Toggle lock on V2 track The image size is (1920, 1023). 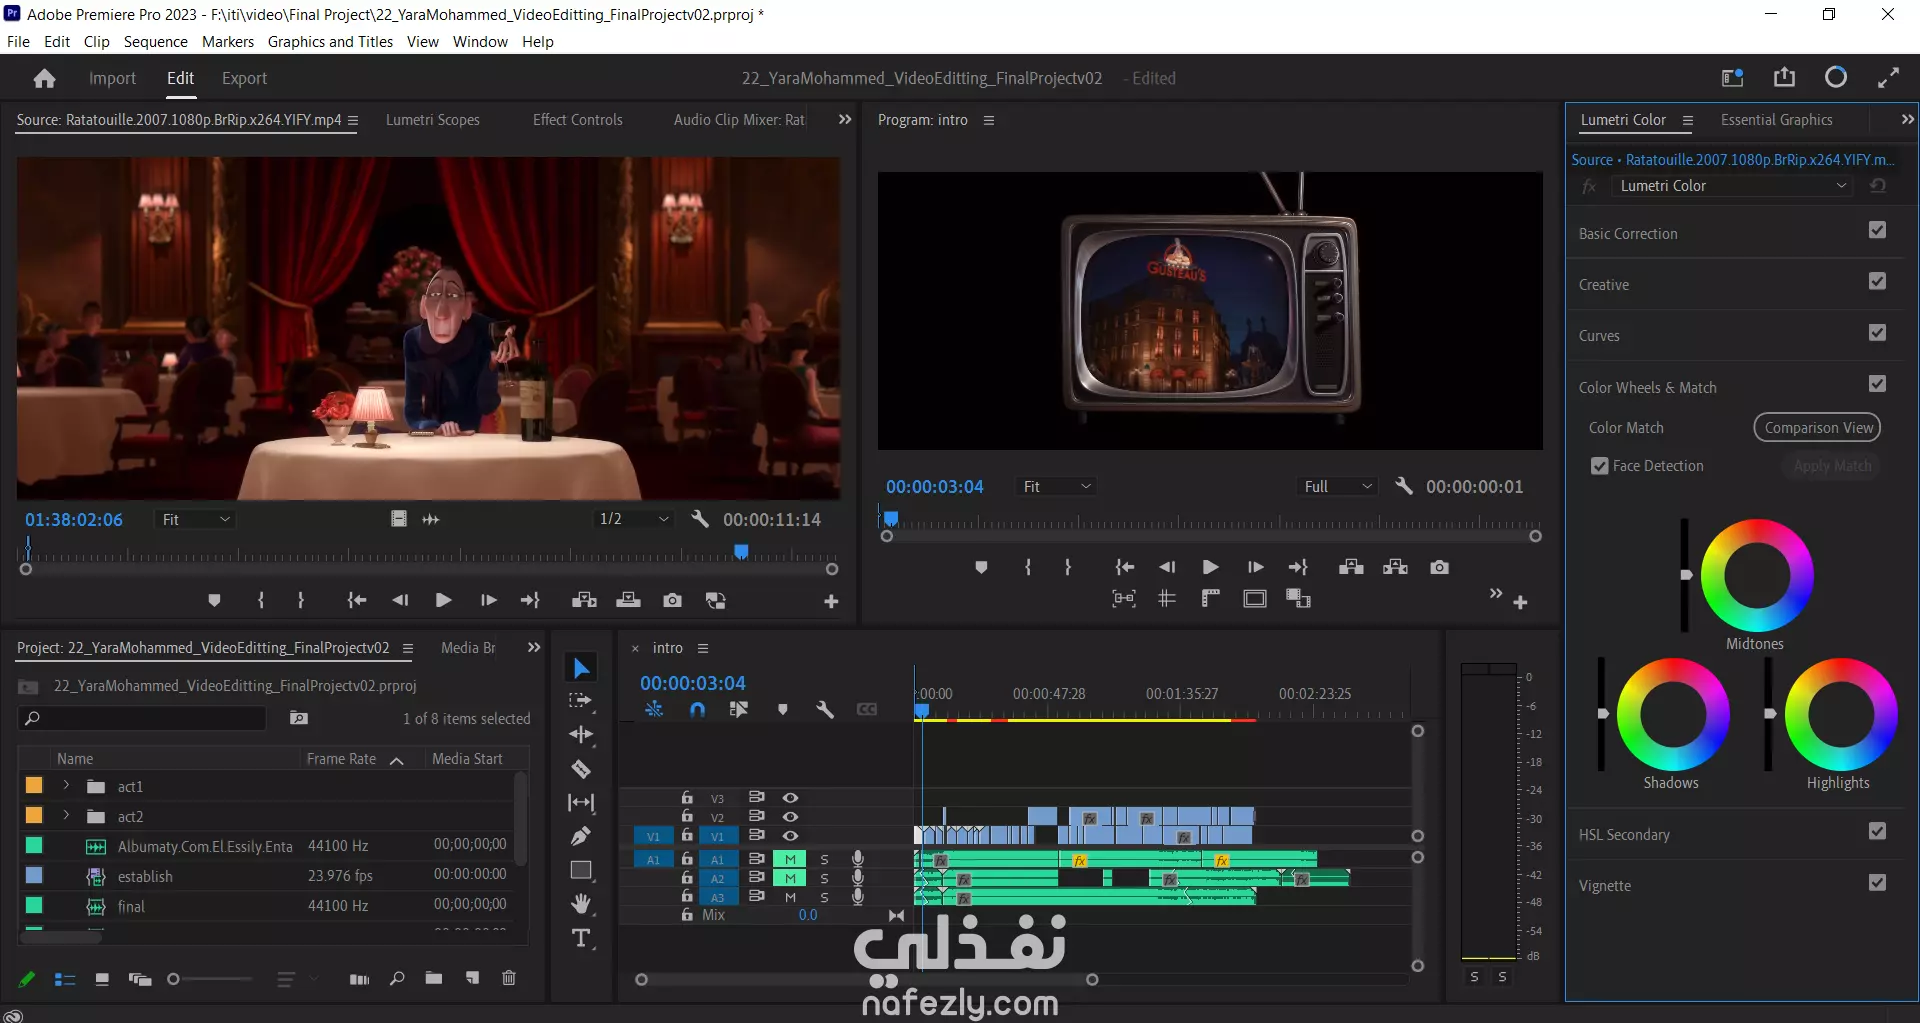click(687, 816)
